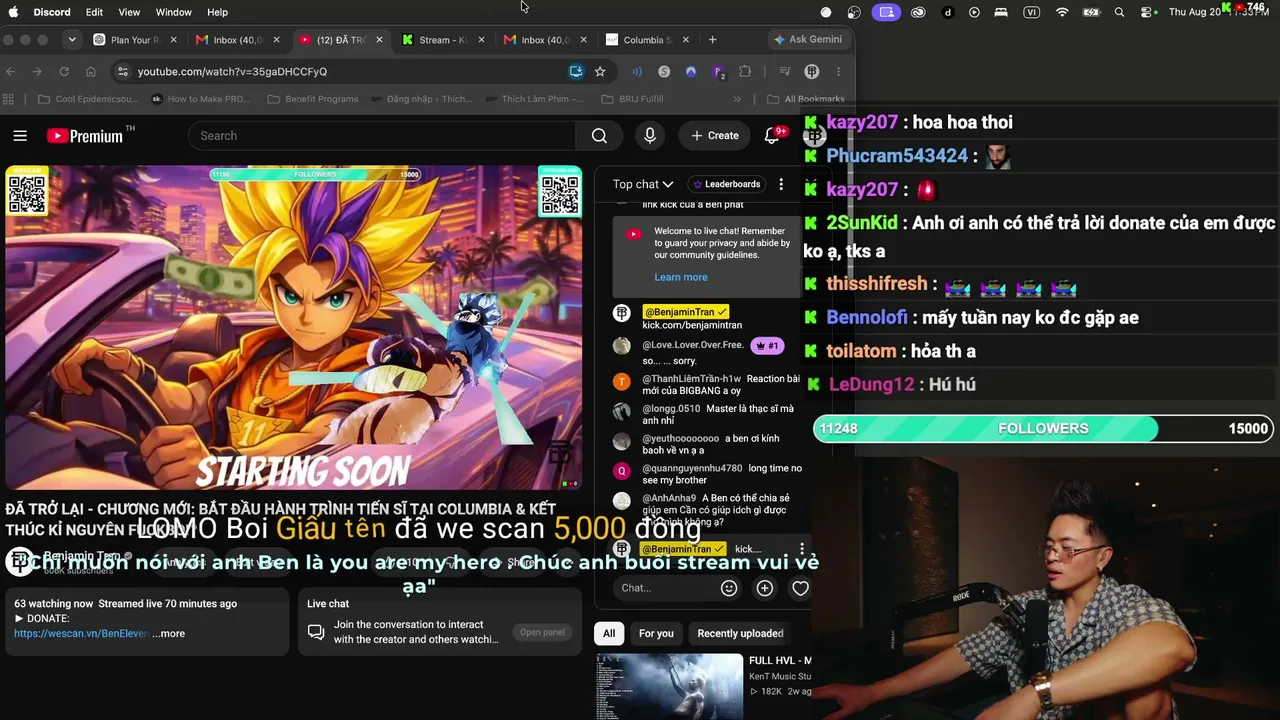The height and width of the screenshot is (720, 1280).
Task: Open Spotlight search in menu bar
Action: (x=1119, y=12)
